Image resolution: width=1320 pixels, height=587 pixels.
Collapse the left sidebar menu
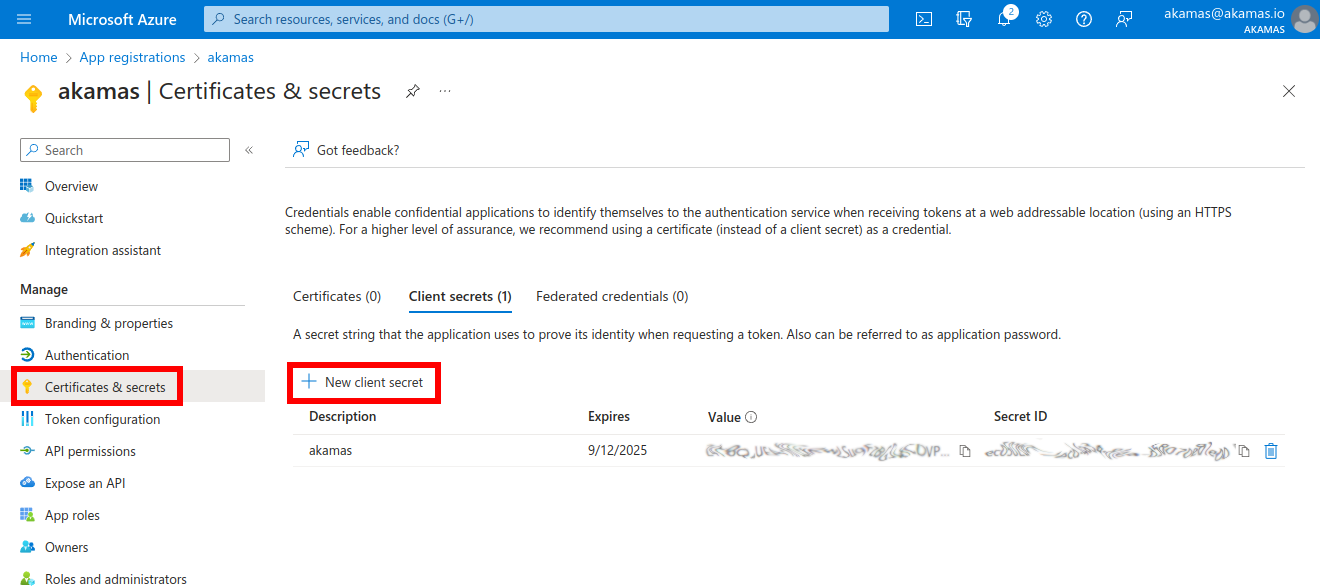(x=249, y=150)
